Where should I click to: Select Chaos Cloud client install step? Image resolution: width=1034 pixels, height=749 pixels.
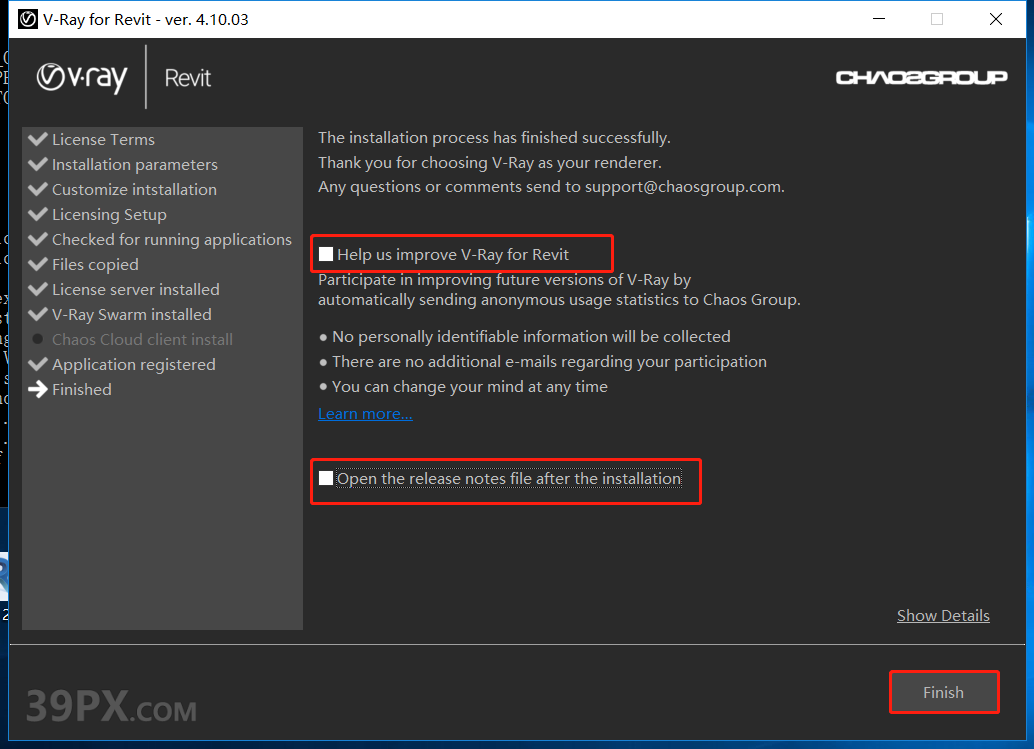[x=142, y=340]
